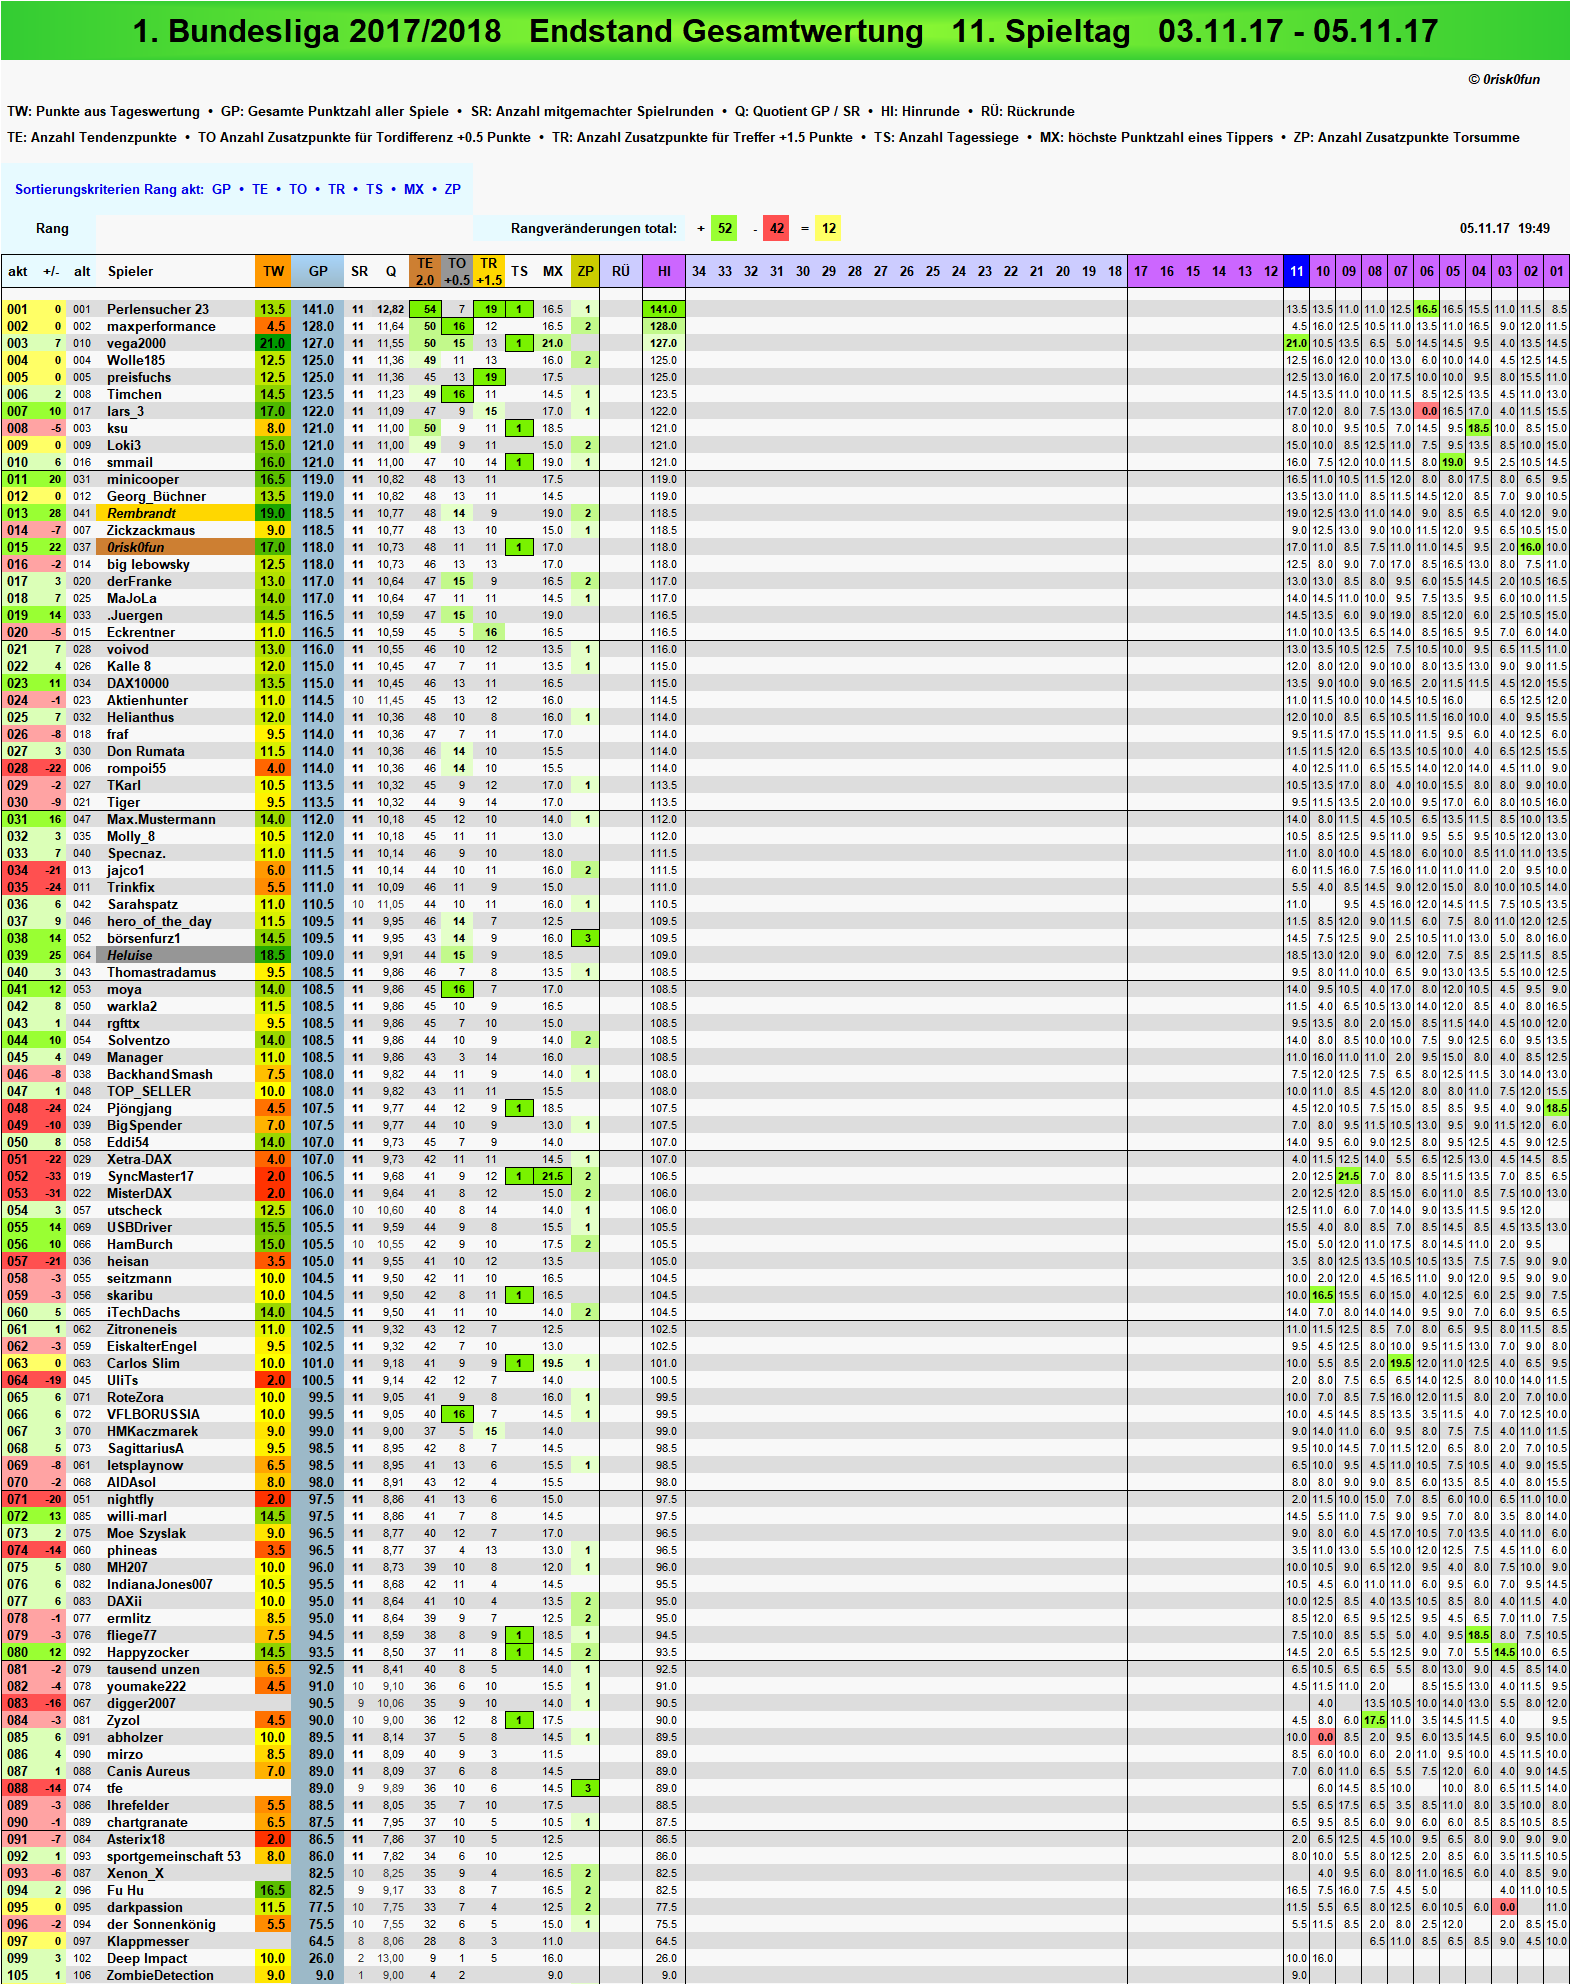Select player Don Rumata
Viewport: 1570px width, 1984px height.
click(145, 751)
